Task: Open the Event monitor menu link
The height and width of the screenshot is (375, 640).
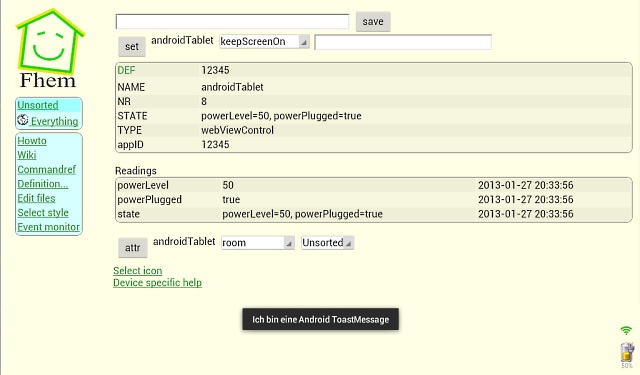Action: tap(49, 227)
